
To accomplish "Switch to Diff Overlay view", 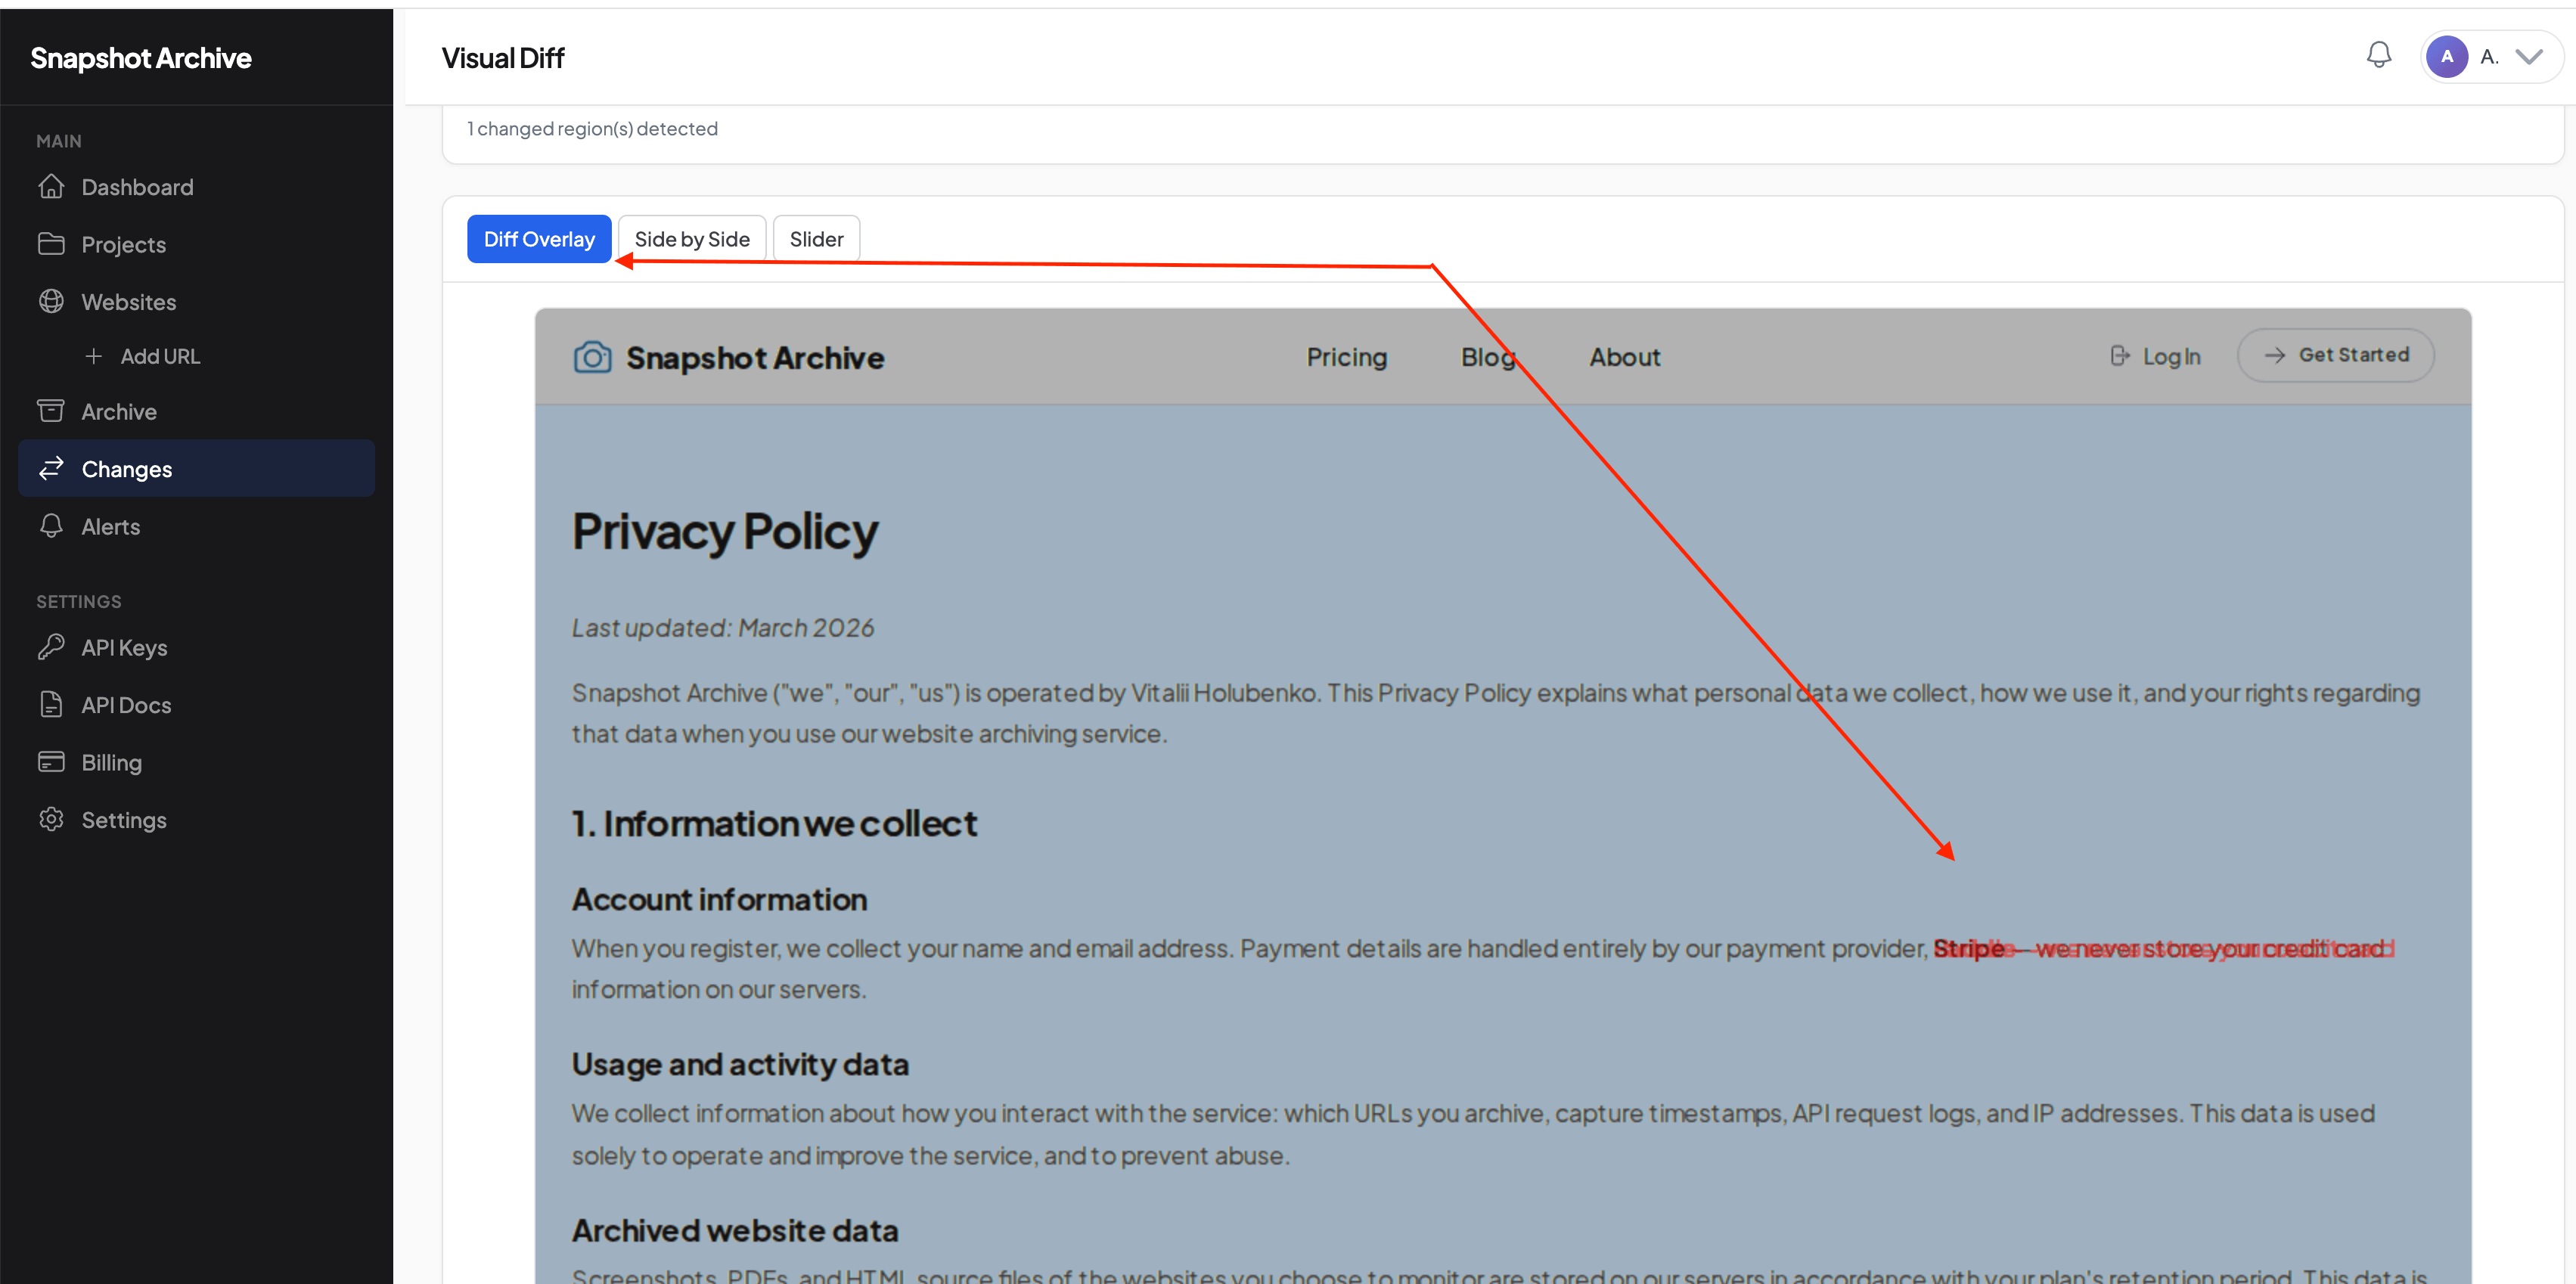I will [539, 239].
